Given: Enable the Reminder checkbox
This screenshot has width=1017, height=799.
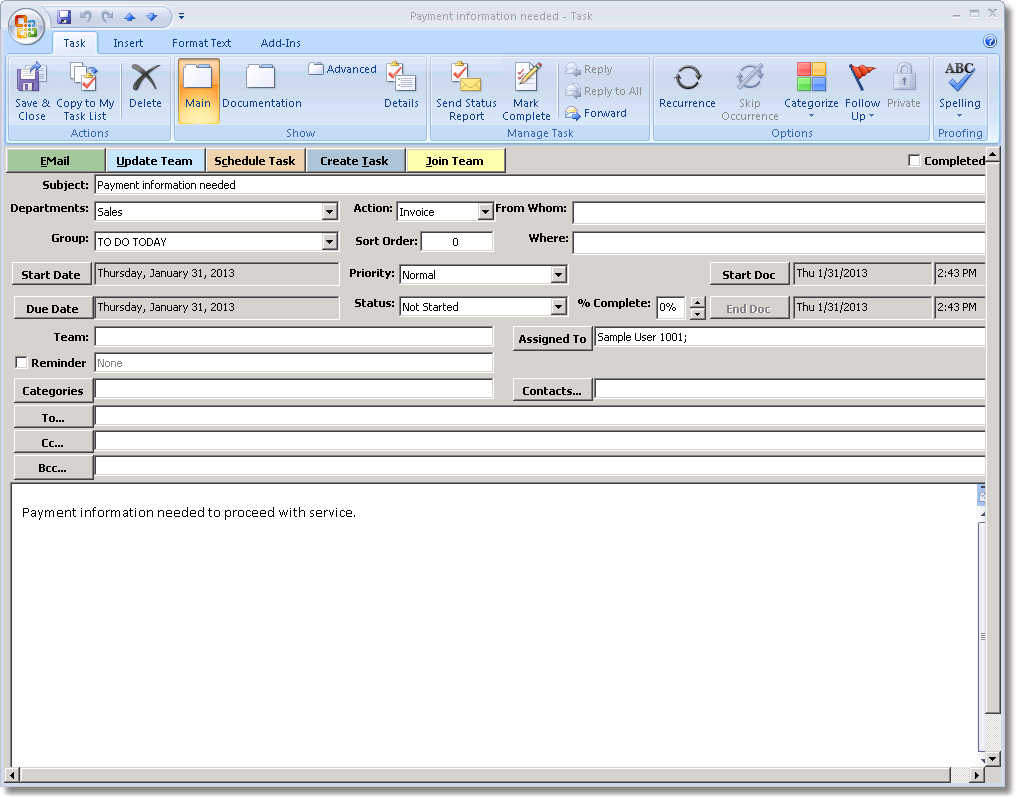Looking at the screenshot, I should (x=22, y=363).
